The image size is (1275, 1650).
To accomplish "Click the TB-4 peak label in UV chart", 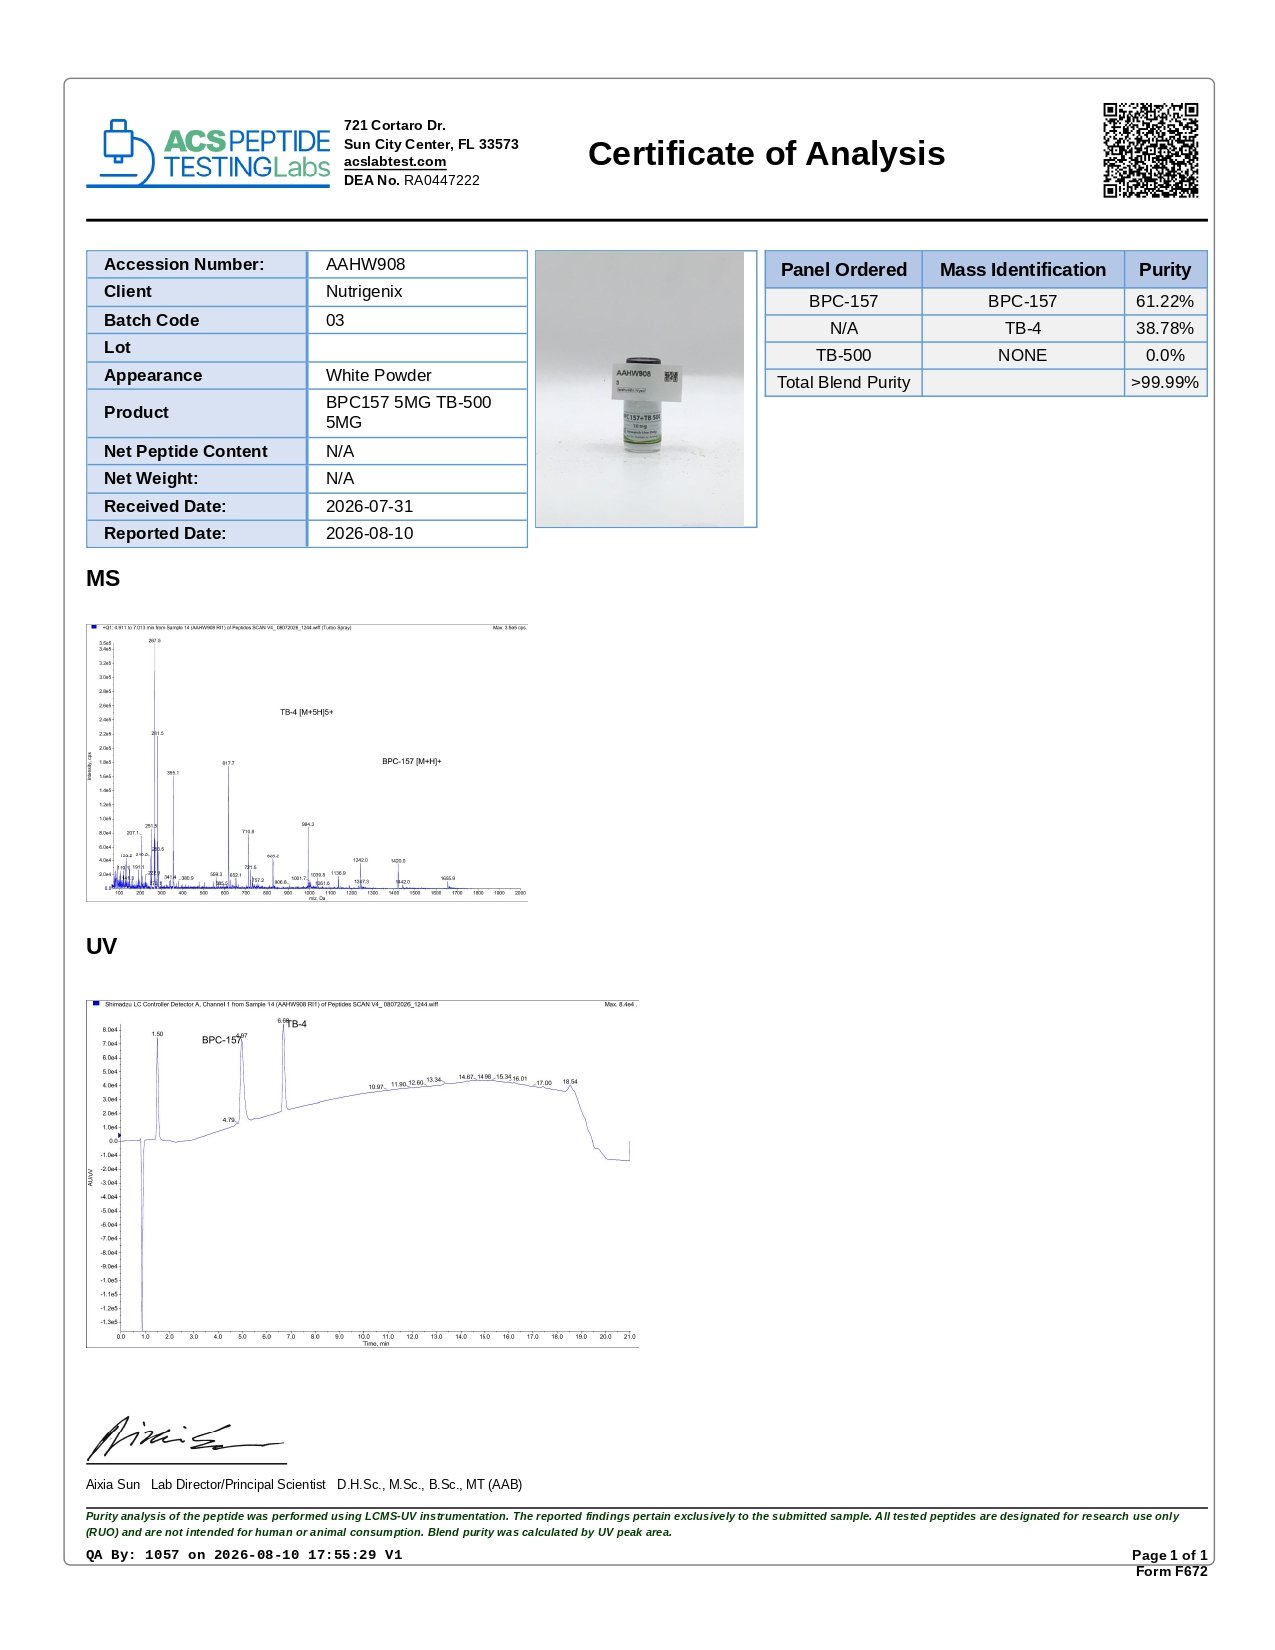I will click(x=296, y=1024).
